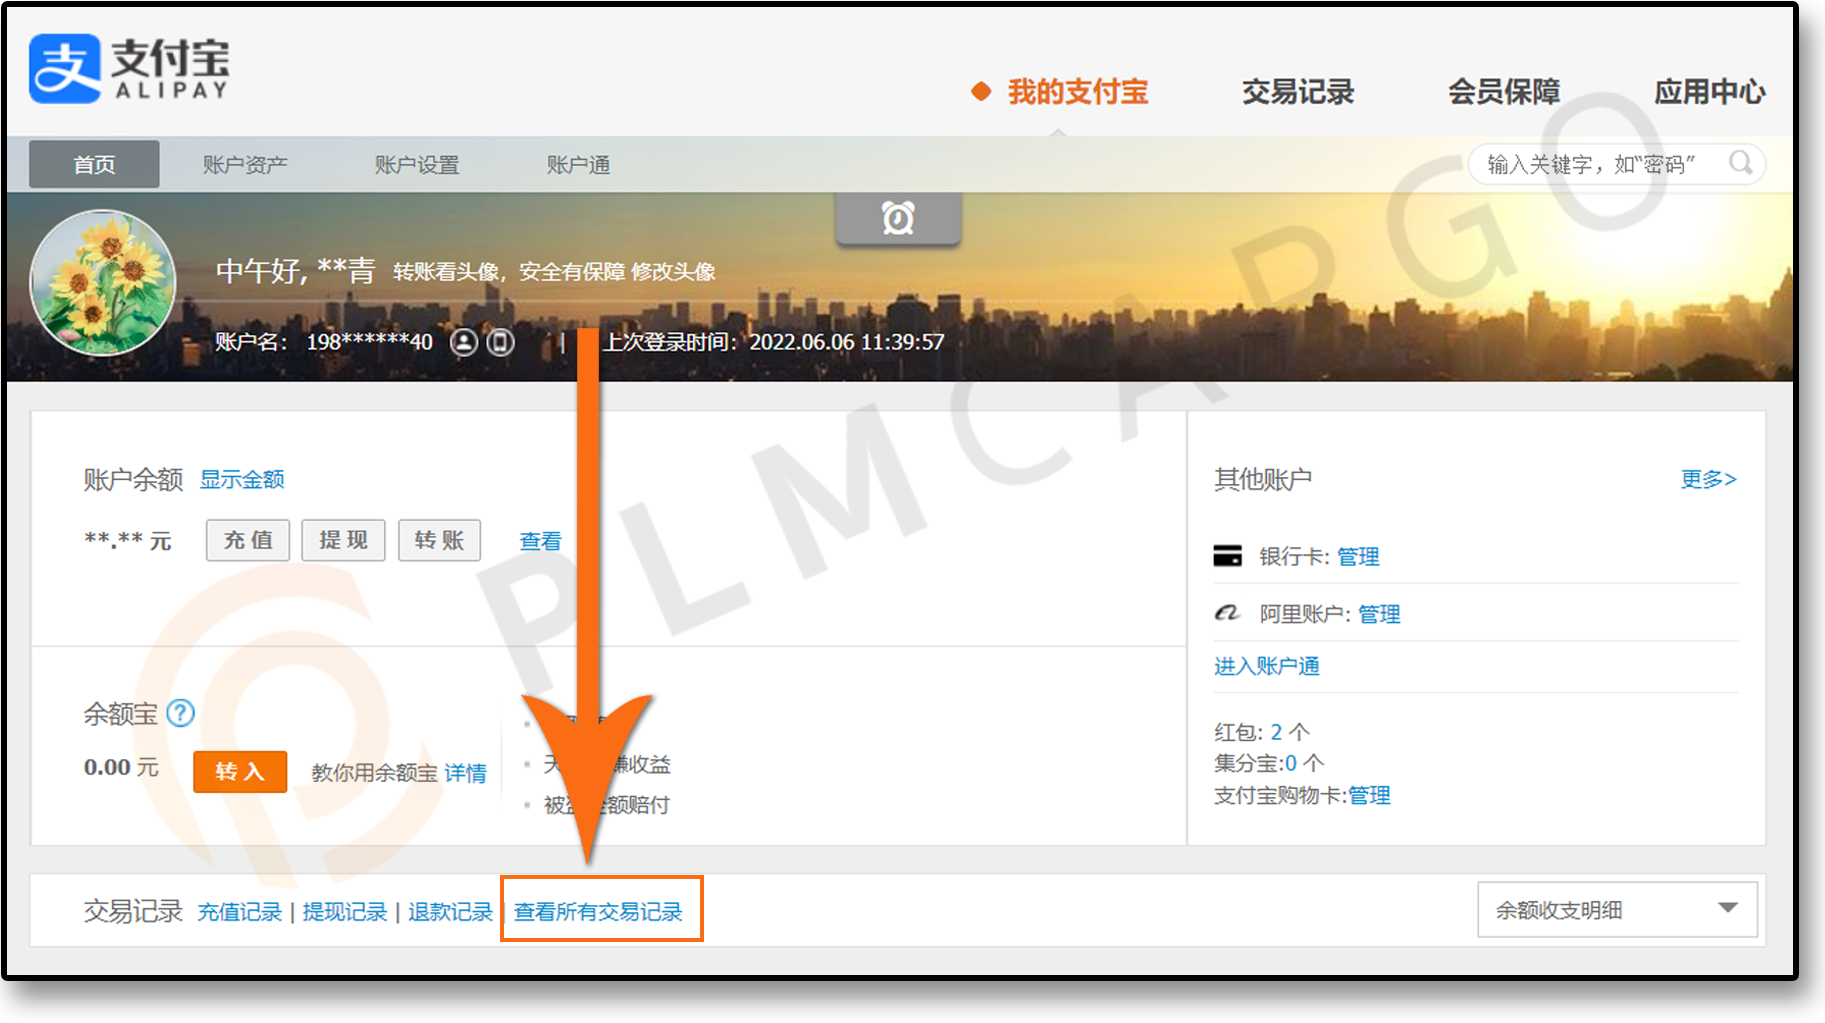1825x1023 pixels.
Task: Click 管理 next to 支付宝购物卡
Action: (1370, 795)
